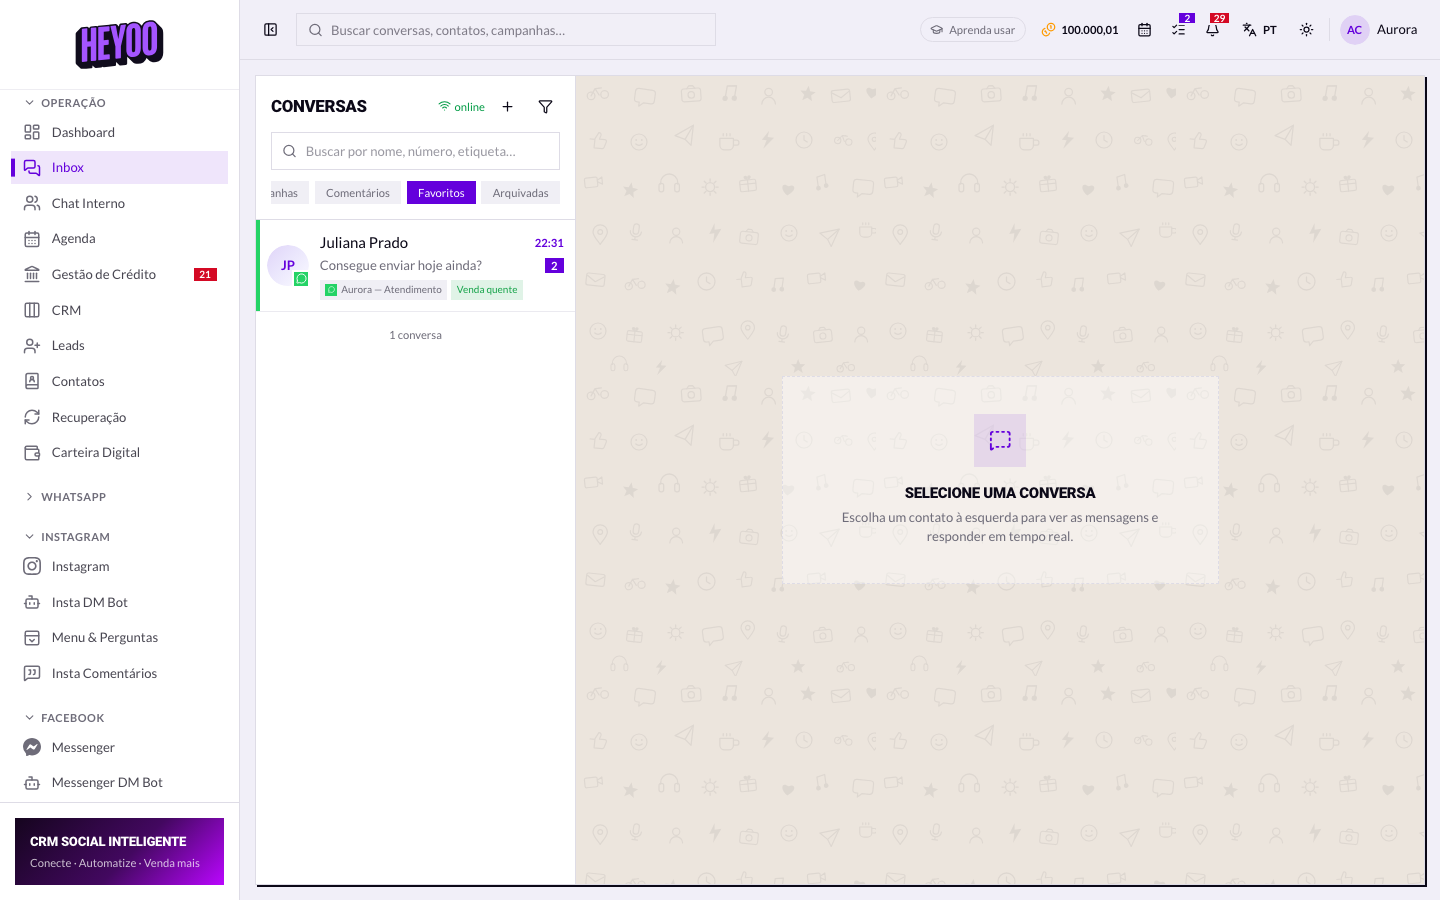This screenshot has height=900, width=1440.
Task: Click CRM Social Inteligente banner
Action: click(x=119, y=852)
